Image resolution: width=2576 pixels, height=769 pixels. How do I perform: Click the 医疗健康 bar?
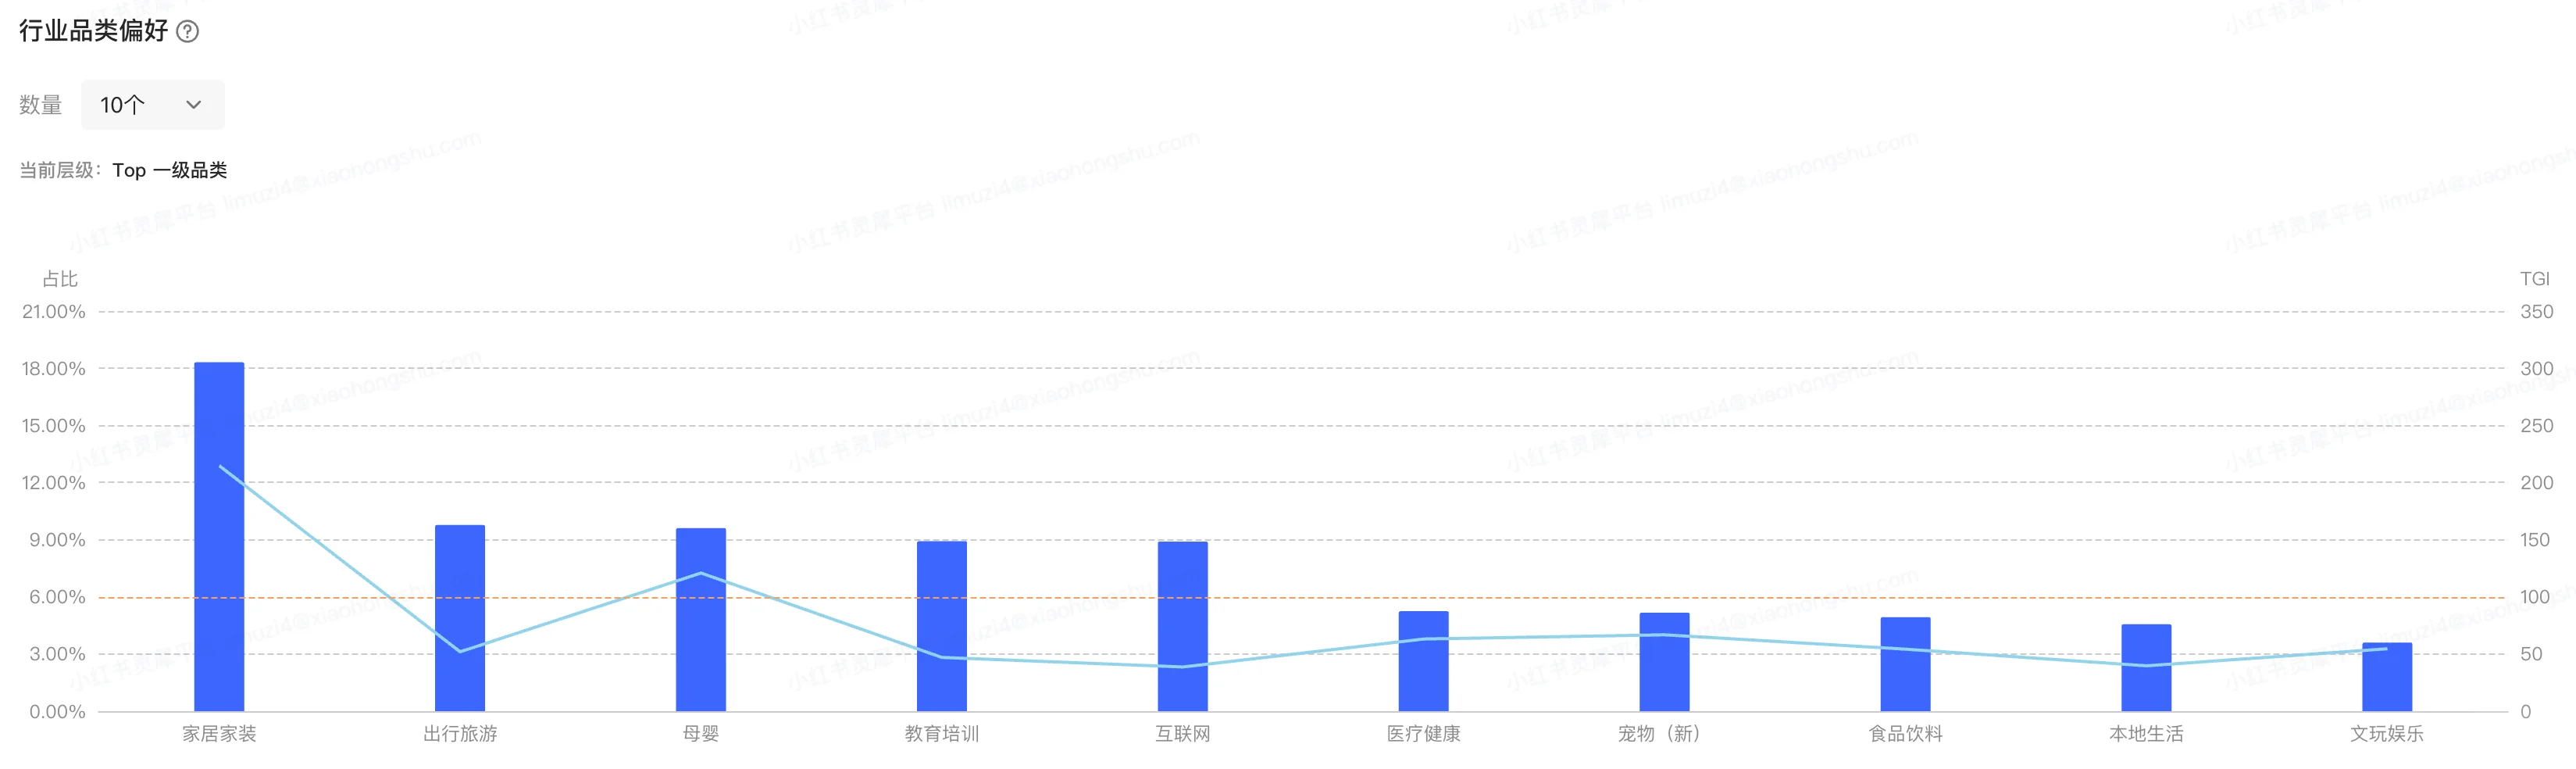1423,661
